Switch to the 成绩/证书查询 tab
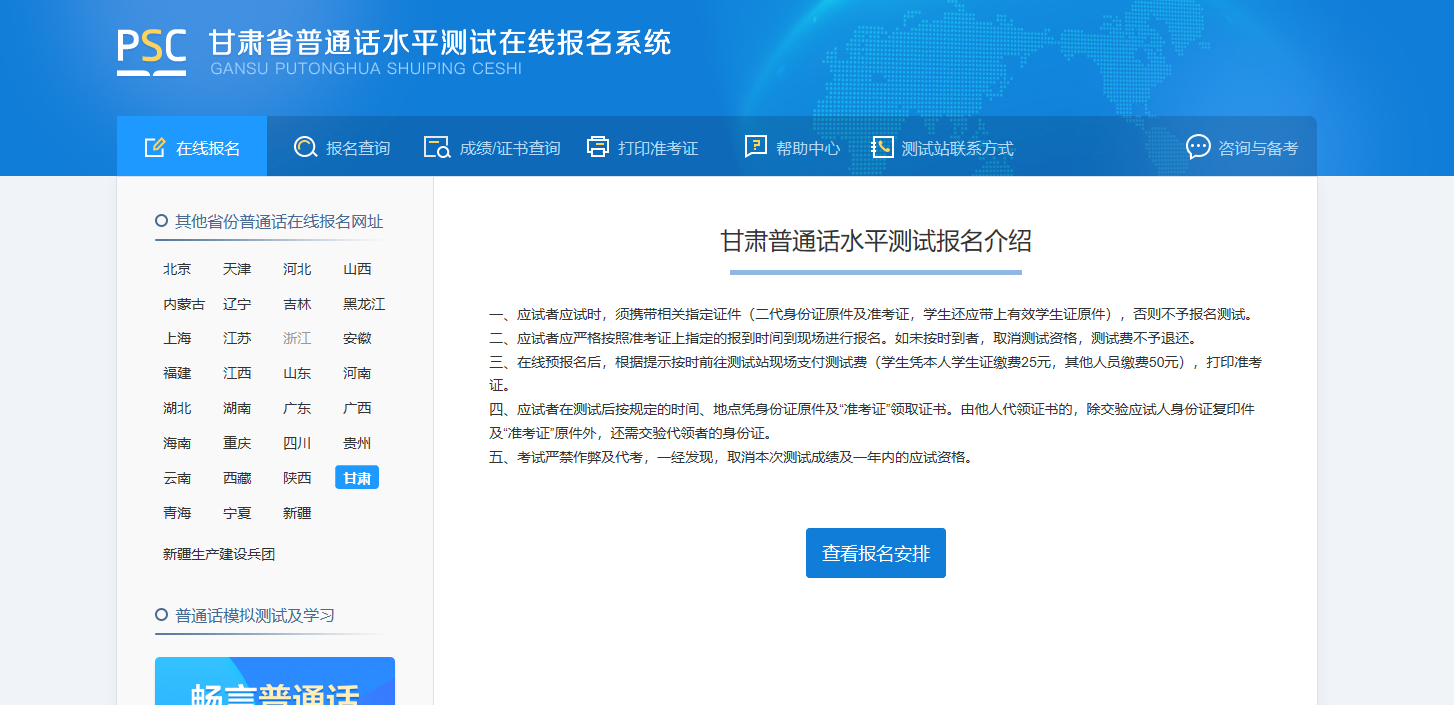 tap(509, 148)
